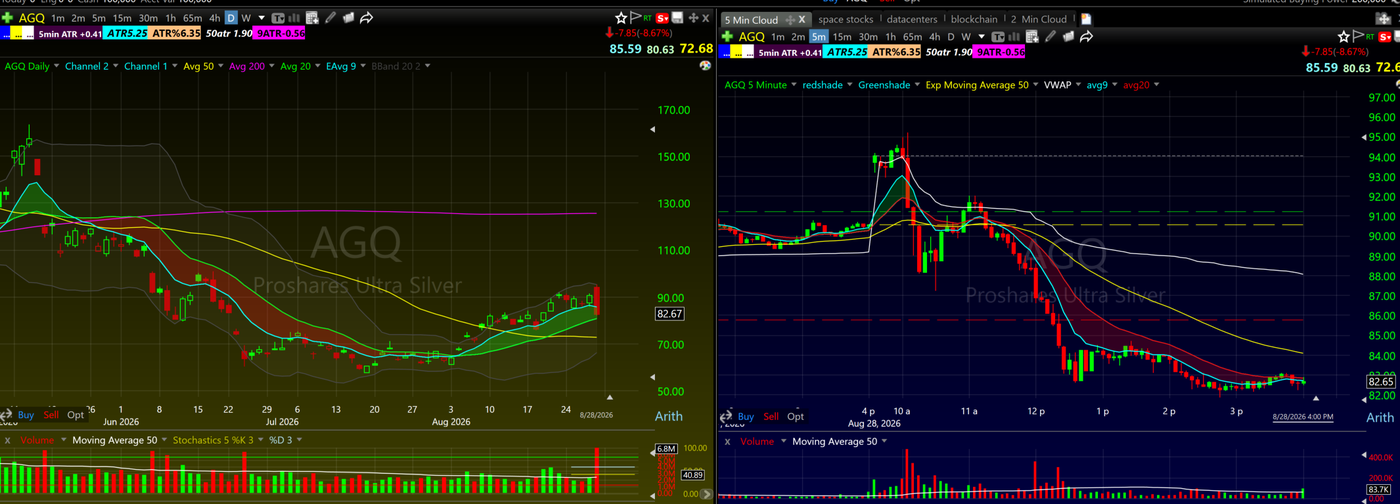
Task: Click Sell in 5-minute chart
Action: click(771, 417)
